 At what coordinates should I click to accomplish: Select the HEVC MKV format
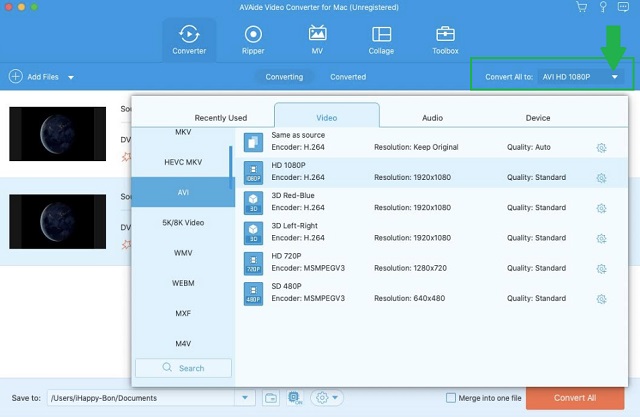click(x=183, y=162)
